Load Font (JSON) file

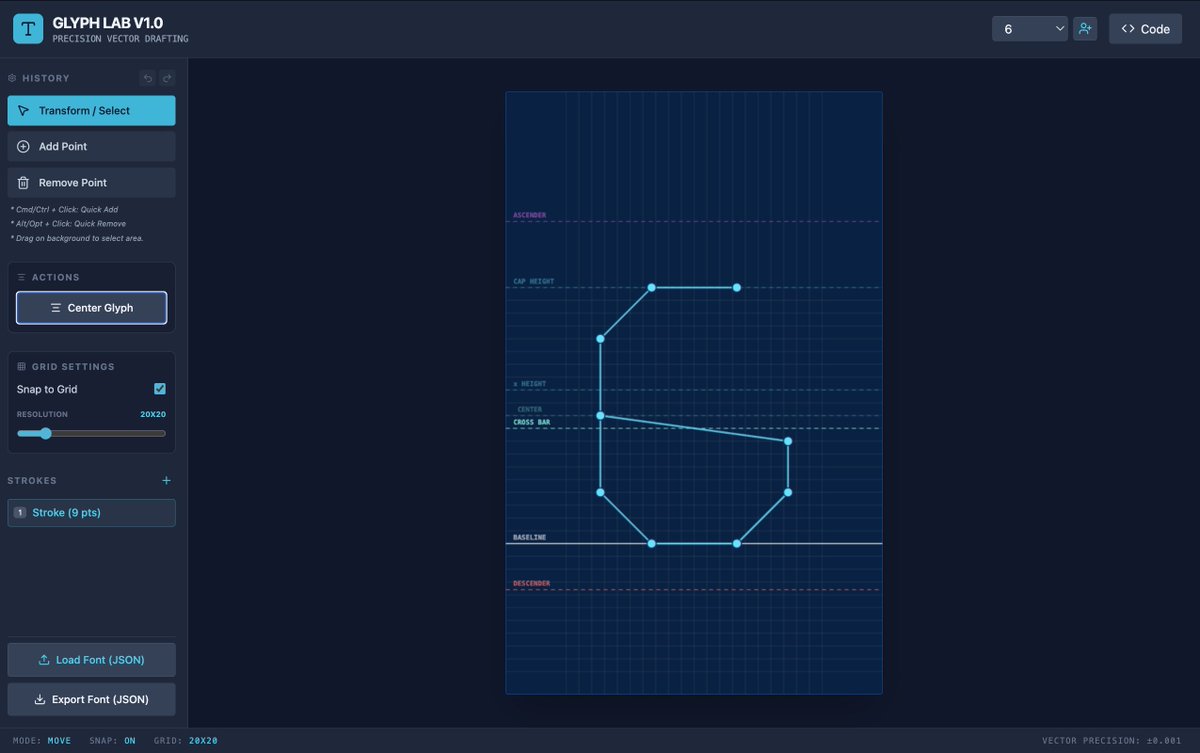tap(91, 660)
